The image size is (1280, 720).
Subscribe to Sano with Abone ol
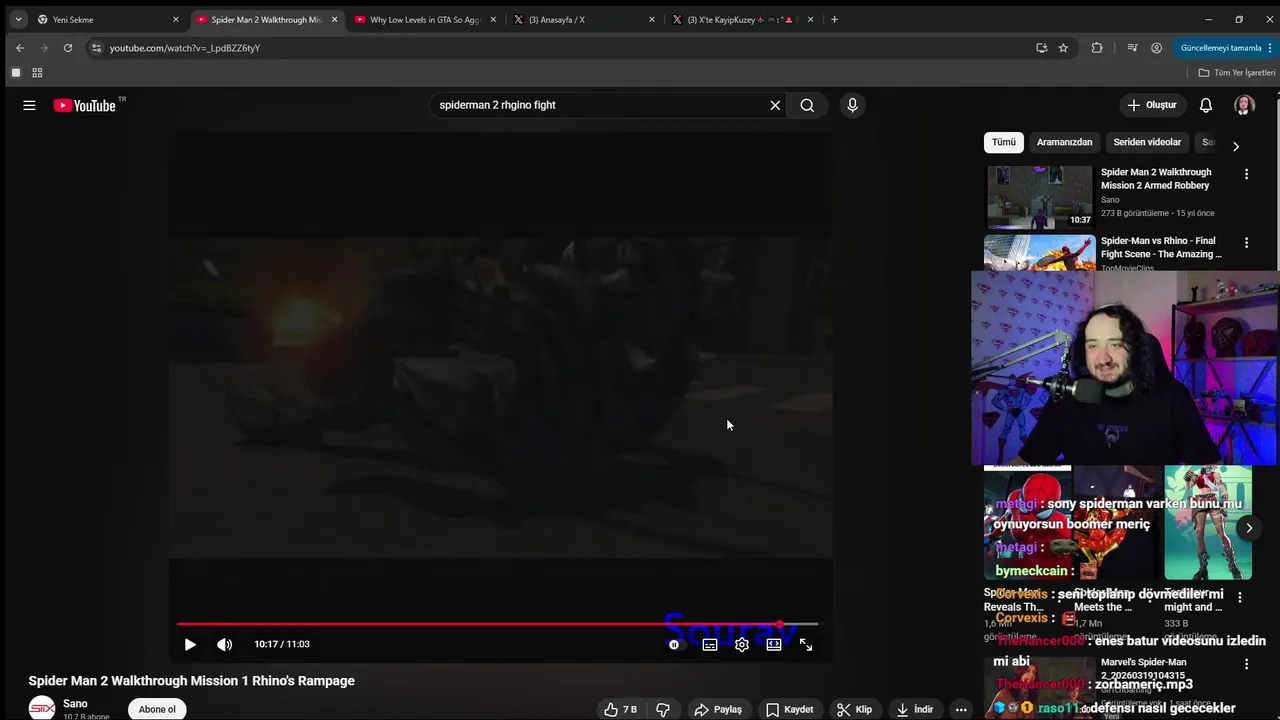pos(157,709)
